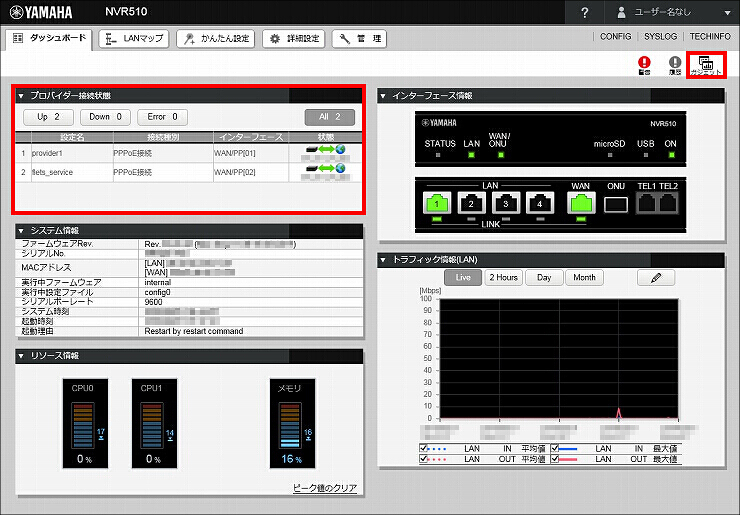Click the CPU0 usage gauge
The width and height of the screenshot is (740, 515).
click(85, 423)
